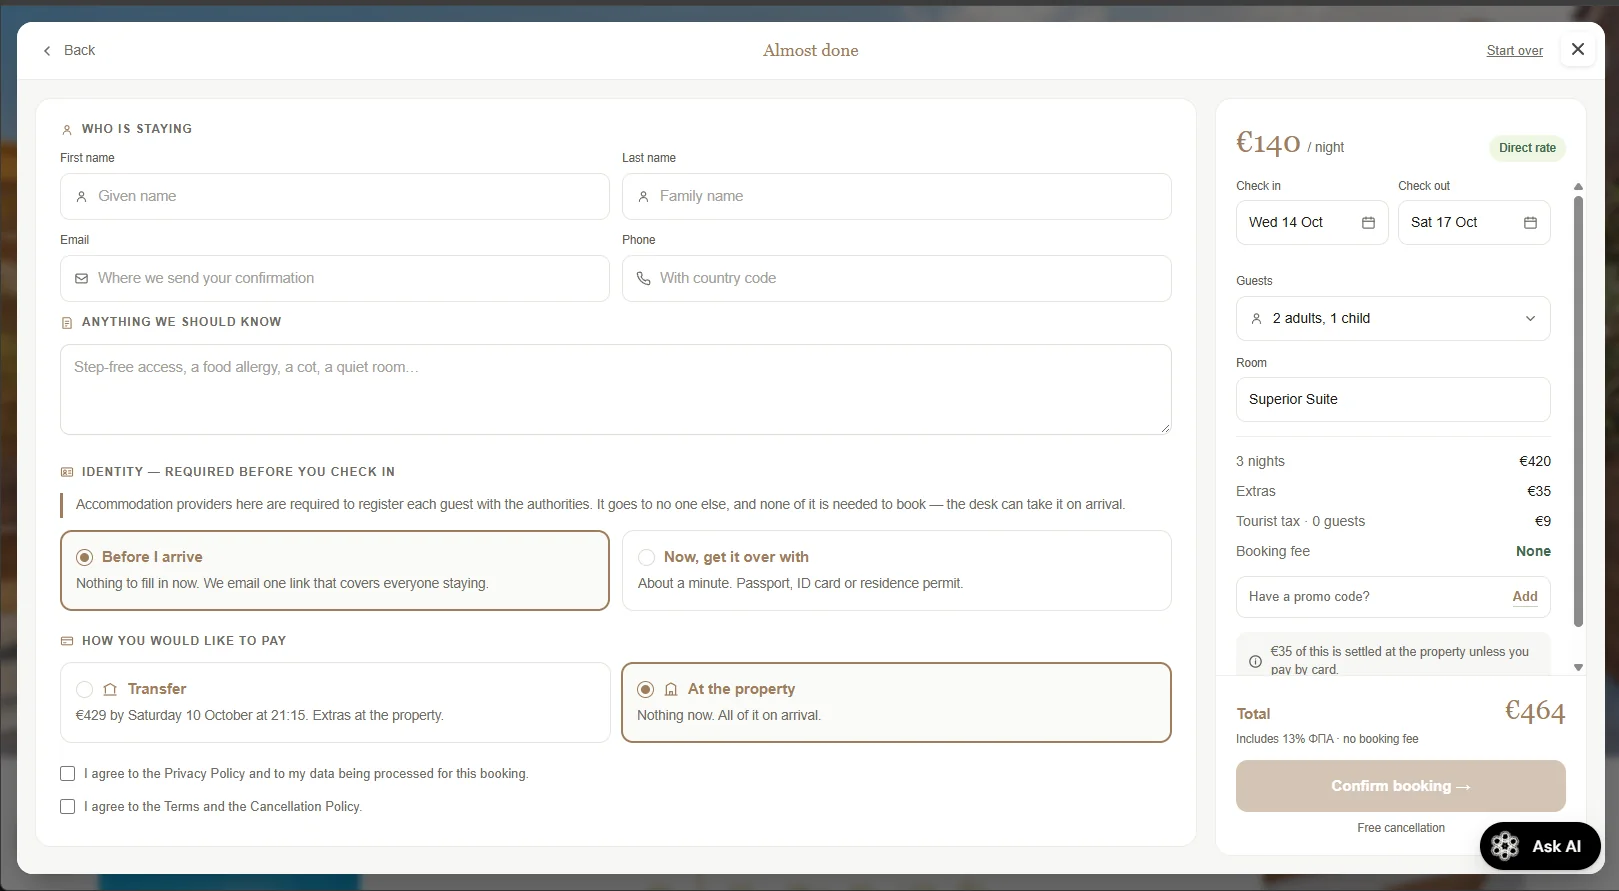Click the Anything we should know note icon
1619x891 pixels.
(67, 323)
